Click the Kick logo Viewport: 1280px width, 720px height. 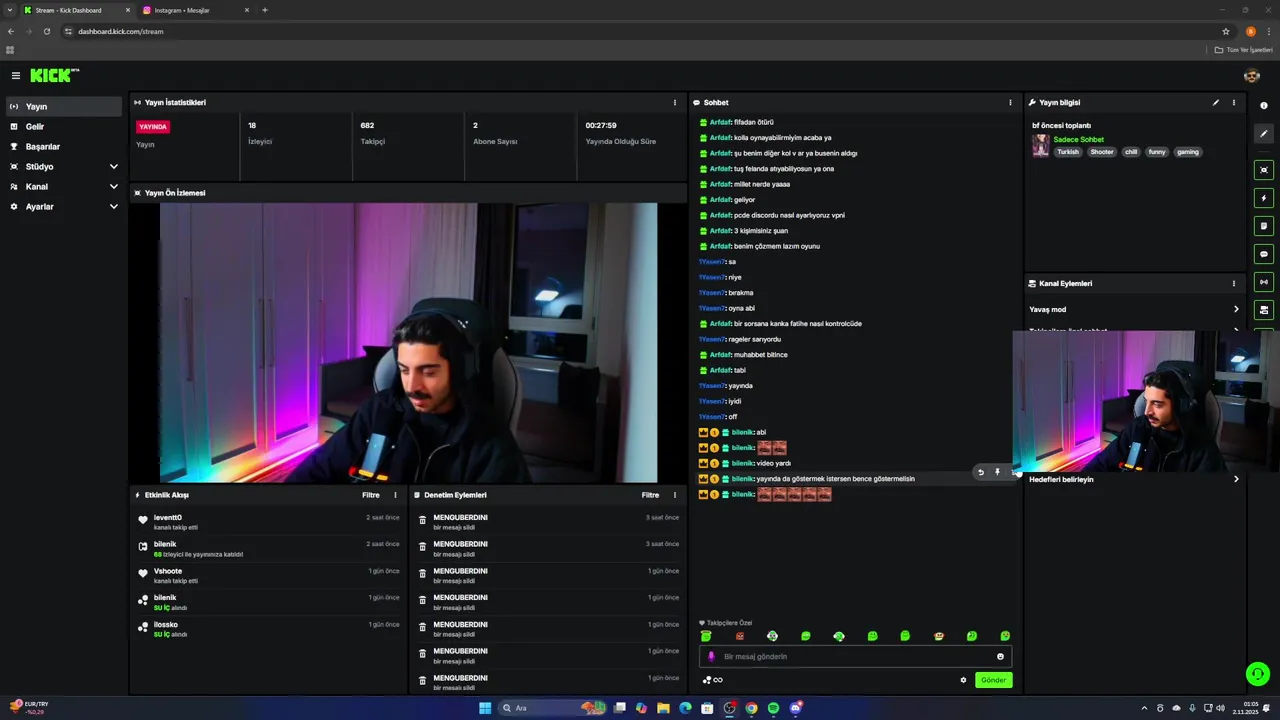click(54, 75)
